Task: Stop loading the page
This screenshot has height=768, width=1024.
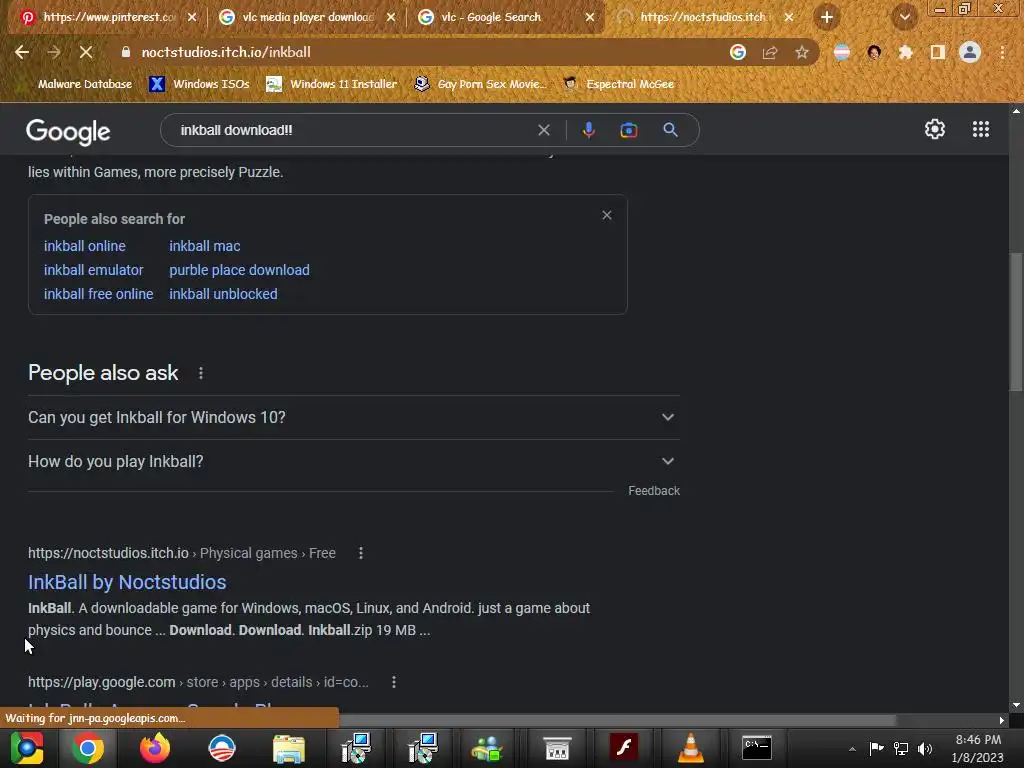Action: (x=86, y=52)
